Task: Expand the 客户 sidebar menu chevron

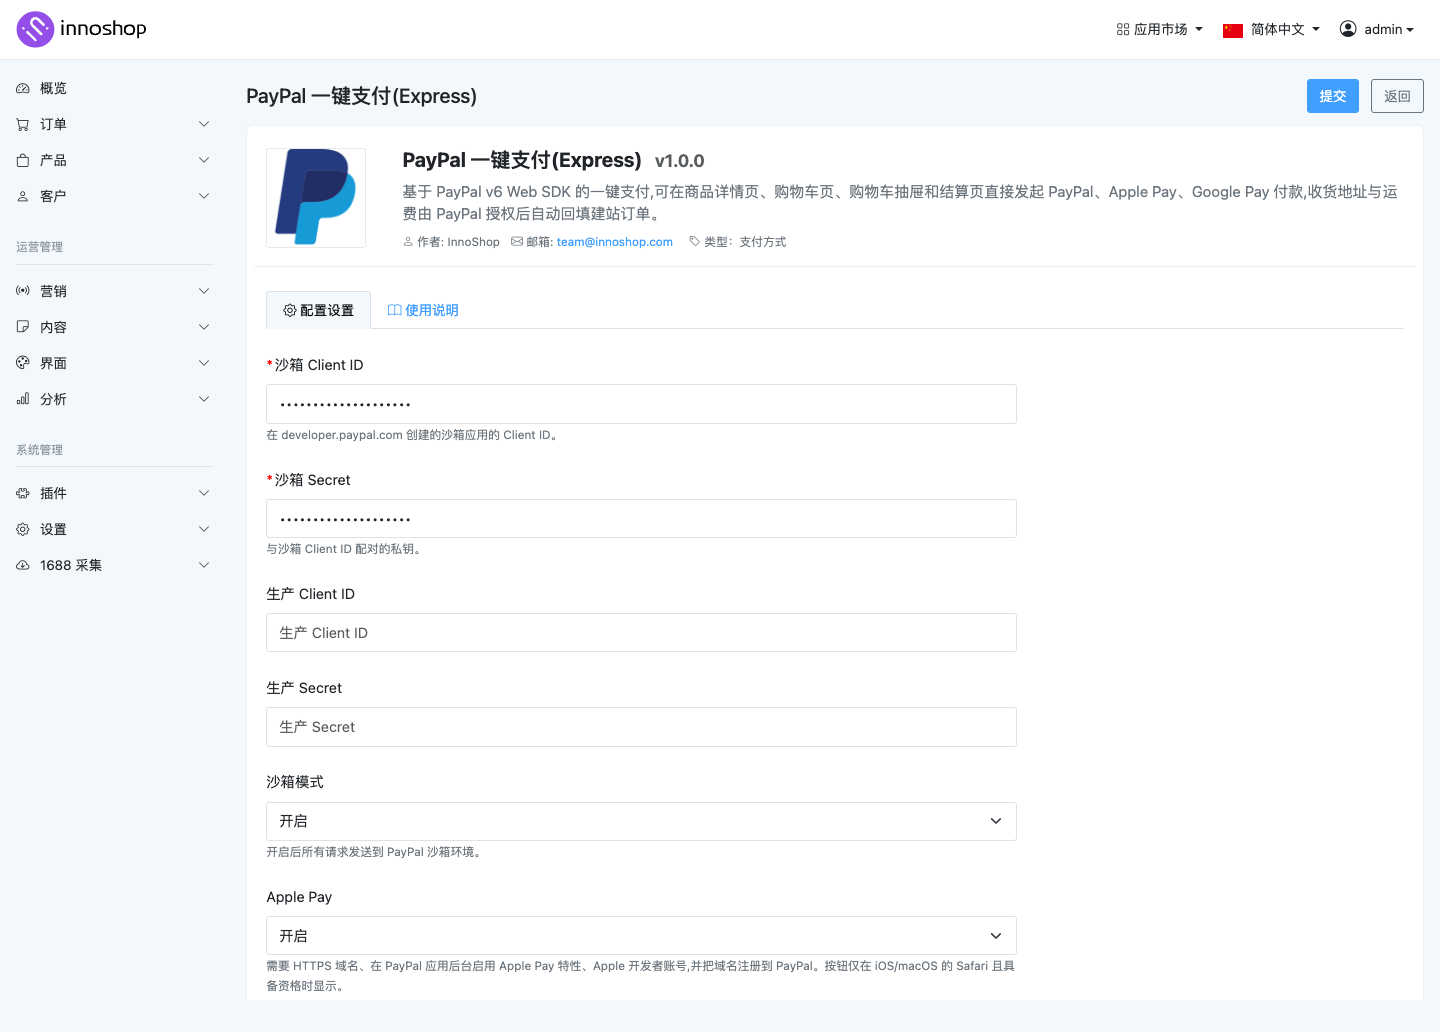Action: point(204,196)
